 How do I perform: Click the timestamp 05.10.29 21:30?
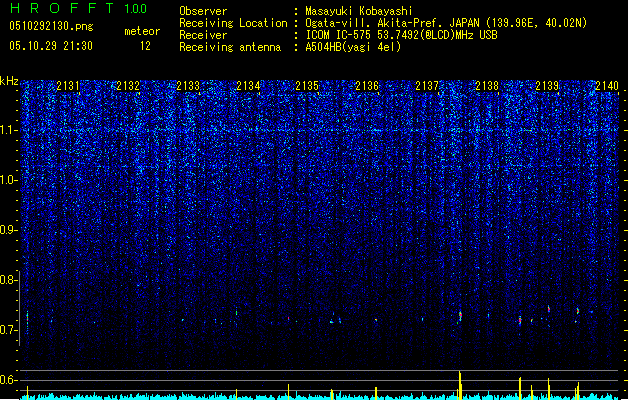51,46
